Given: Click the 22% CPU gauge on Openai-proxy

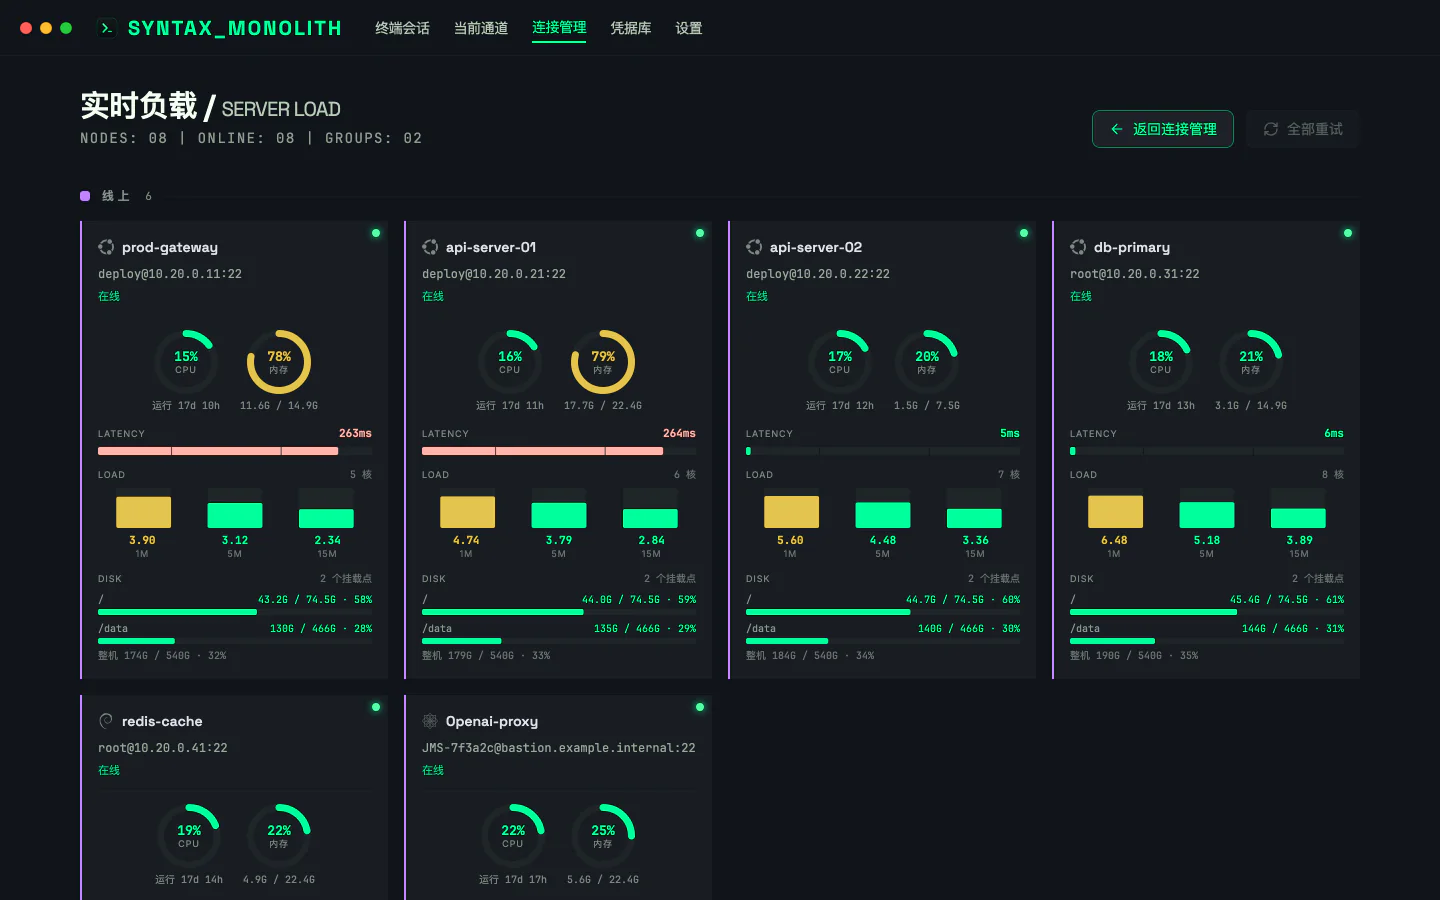Looking at the screenshot, I should 513,836.
